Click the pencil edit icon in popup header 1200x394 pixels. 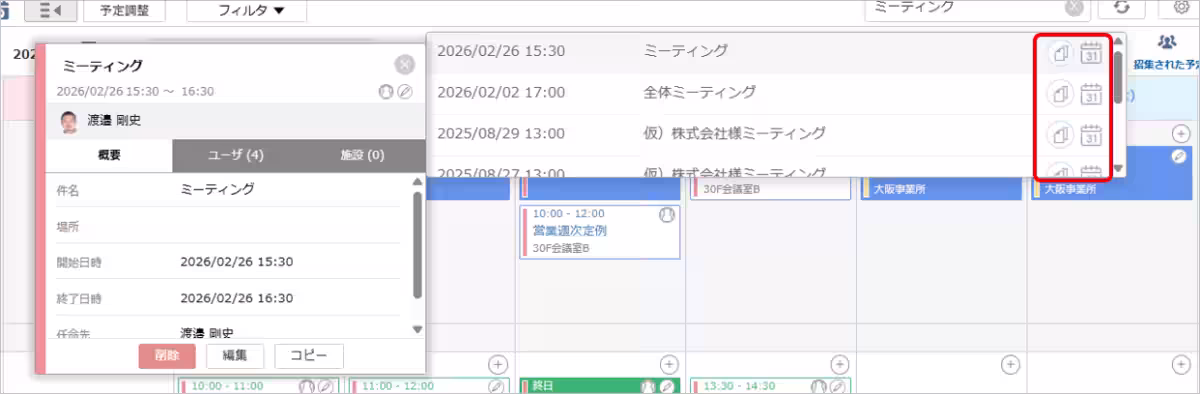coord(404,91)
